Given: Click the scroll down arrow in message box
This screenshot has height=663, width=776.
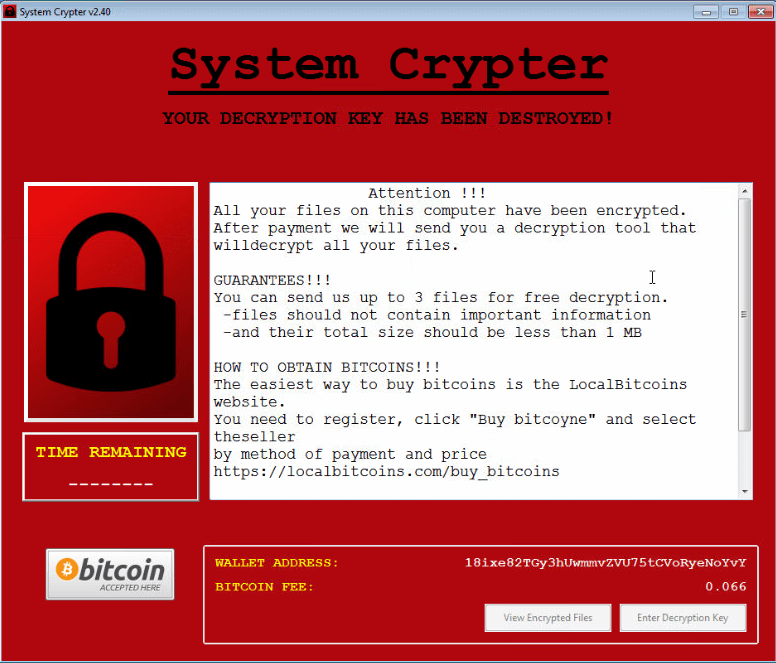Looking at the screenshot, I should coord(745,491).
